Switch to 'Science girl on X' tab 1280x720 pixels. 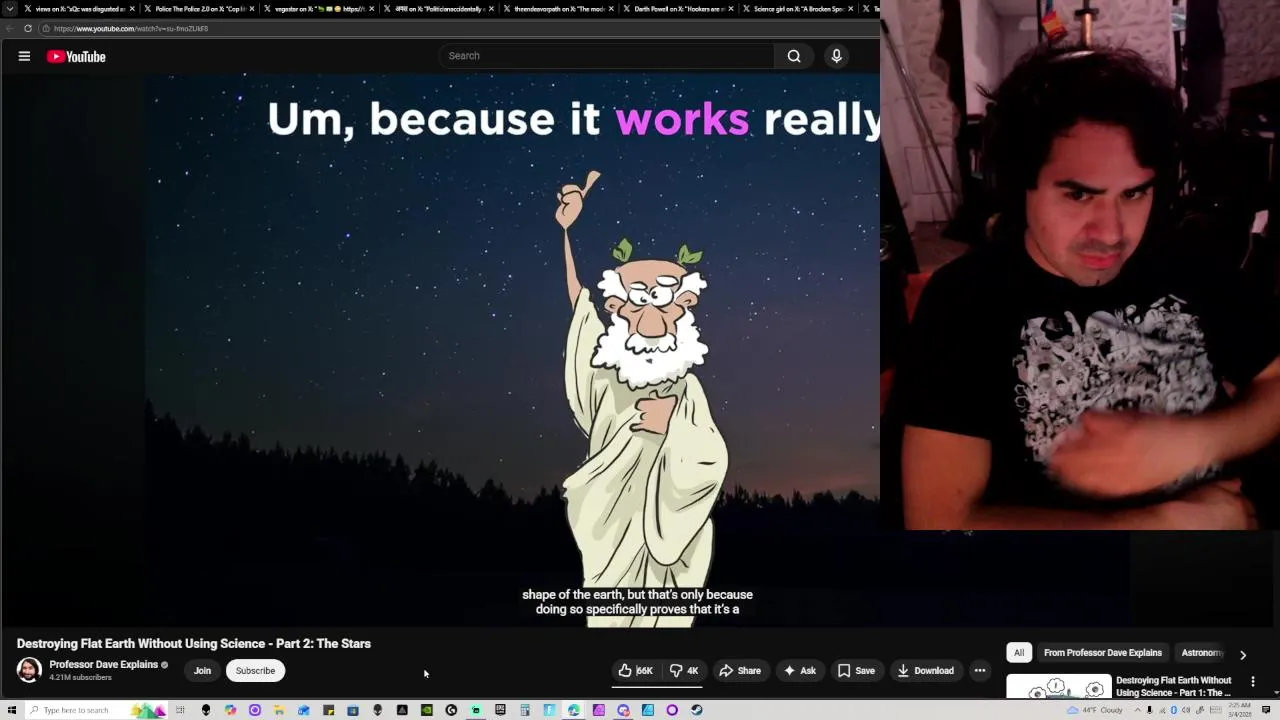800,9
